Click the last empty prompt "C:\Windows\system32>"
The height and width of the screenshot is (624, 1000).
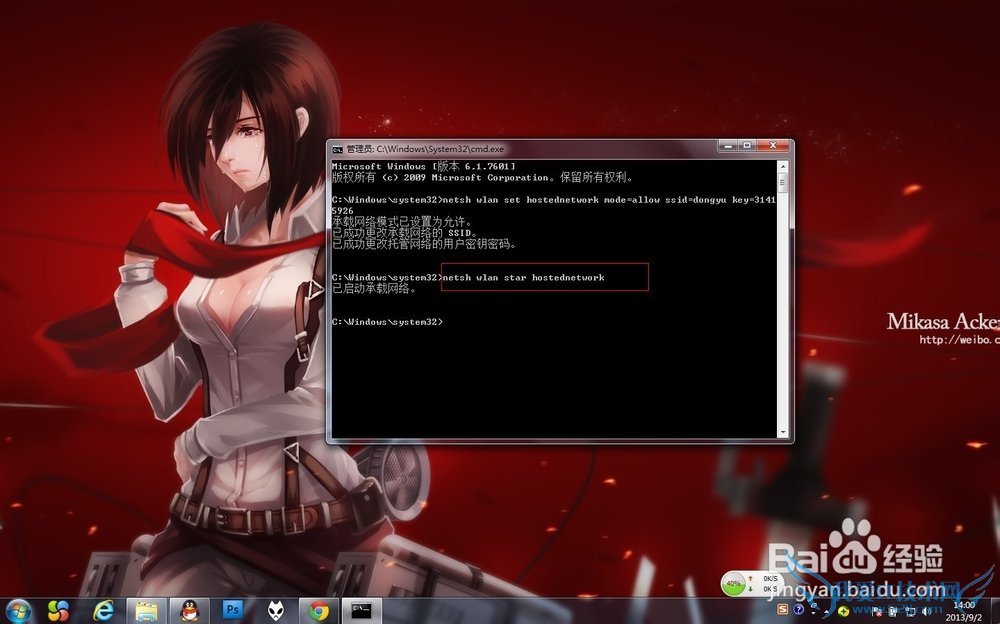387,322
